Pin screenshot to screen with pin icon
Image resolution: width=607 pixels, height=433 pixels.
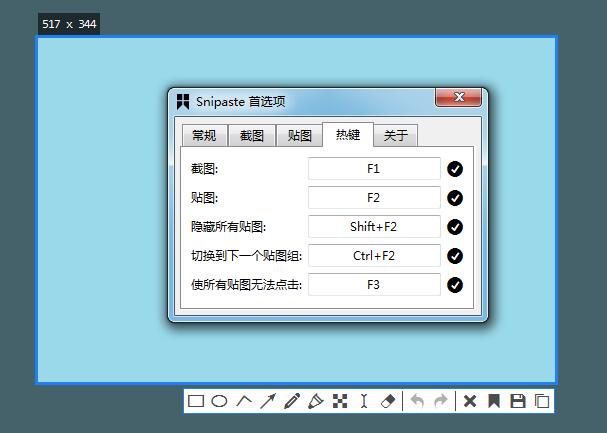point(493,401)
